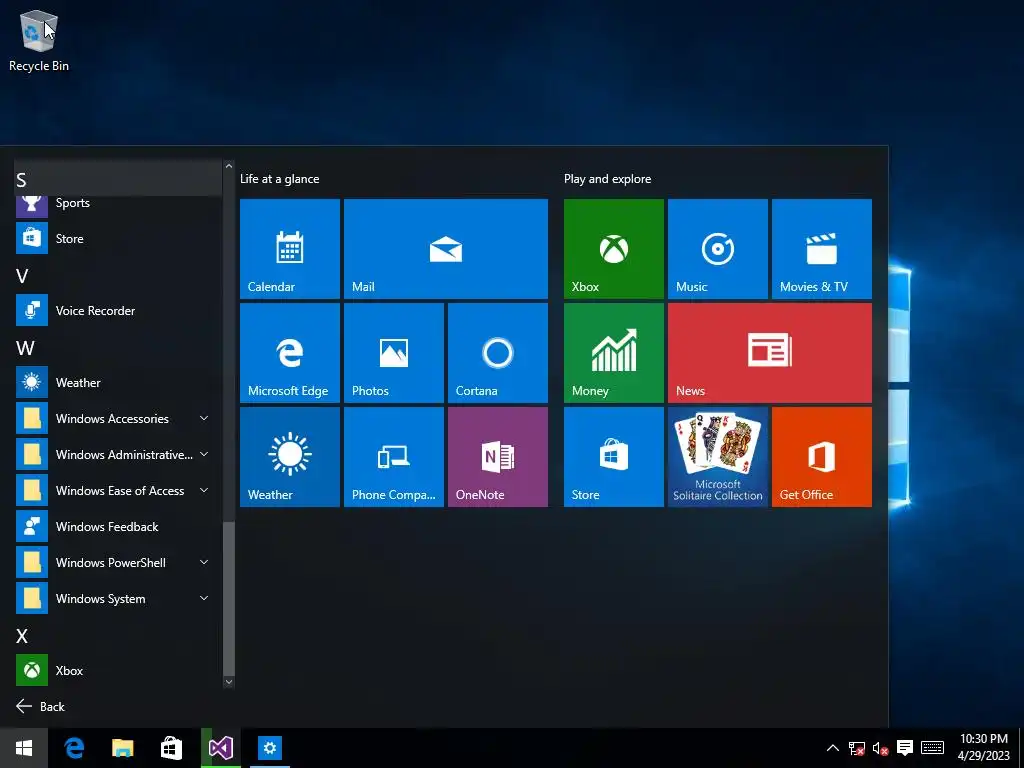The image size is (1024, 768).
Task: Click the network status tray icon
Action: pos(857,748)
